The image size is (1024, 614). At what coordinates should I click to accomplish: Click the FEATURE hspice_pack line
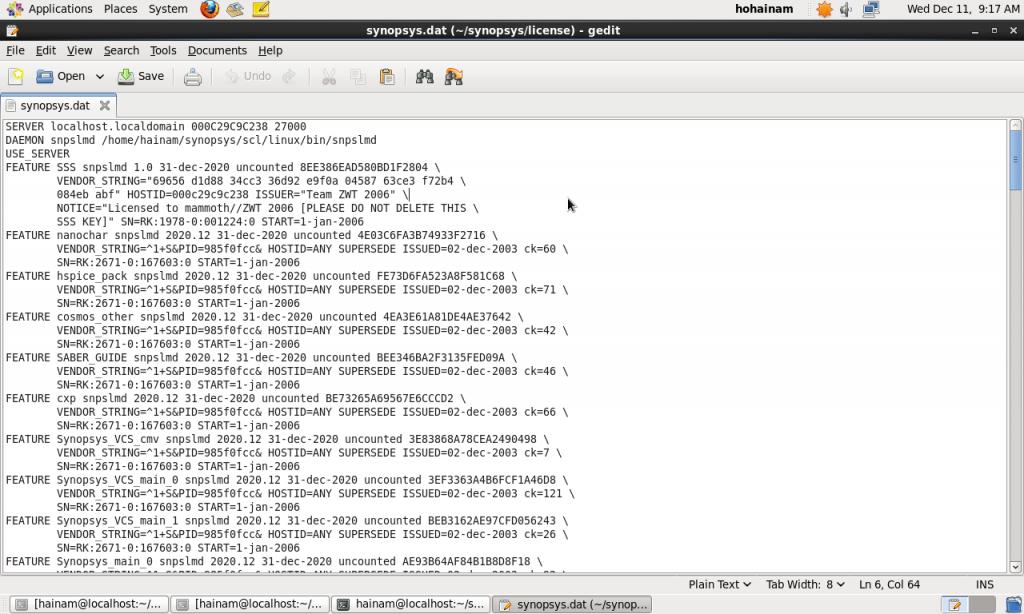click(x=261, y=276)
